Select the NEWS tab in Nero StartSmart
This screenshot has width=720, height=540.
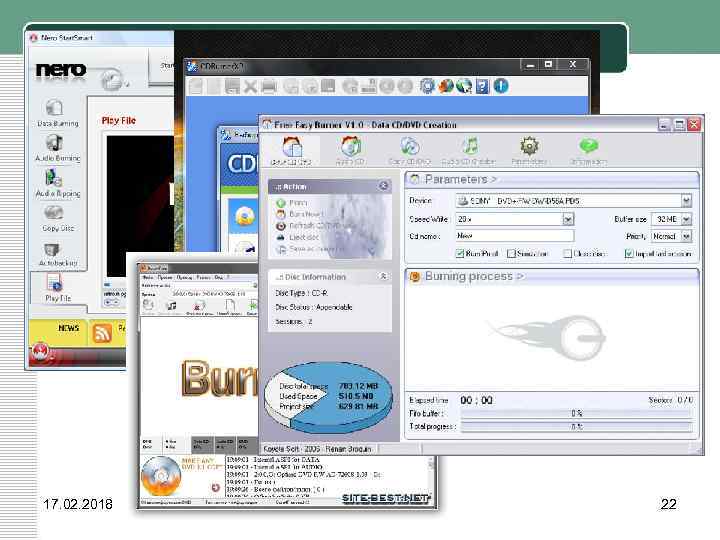click(x=68, y=328)
